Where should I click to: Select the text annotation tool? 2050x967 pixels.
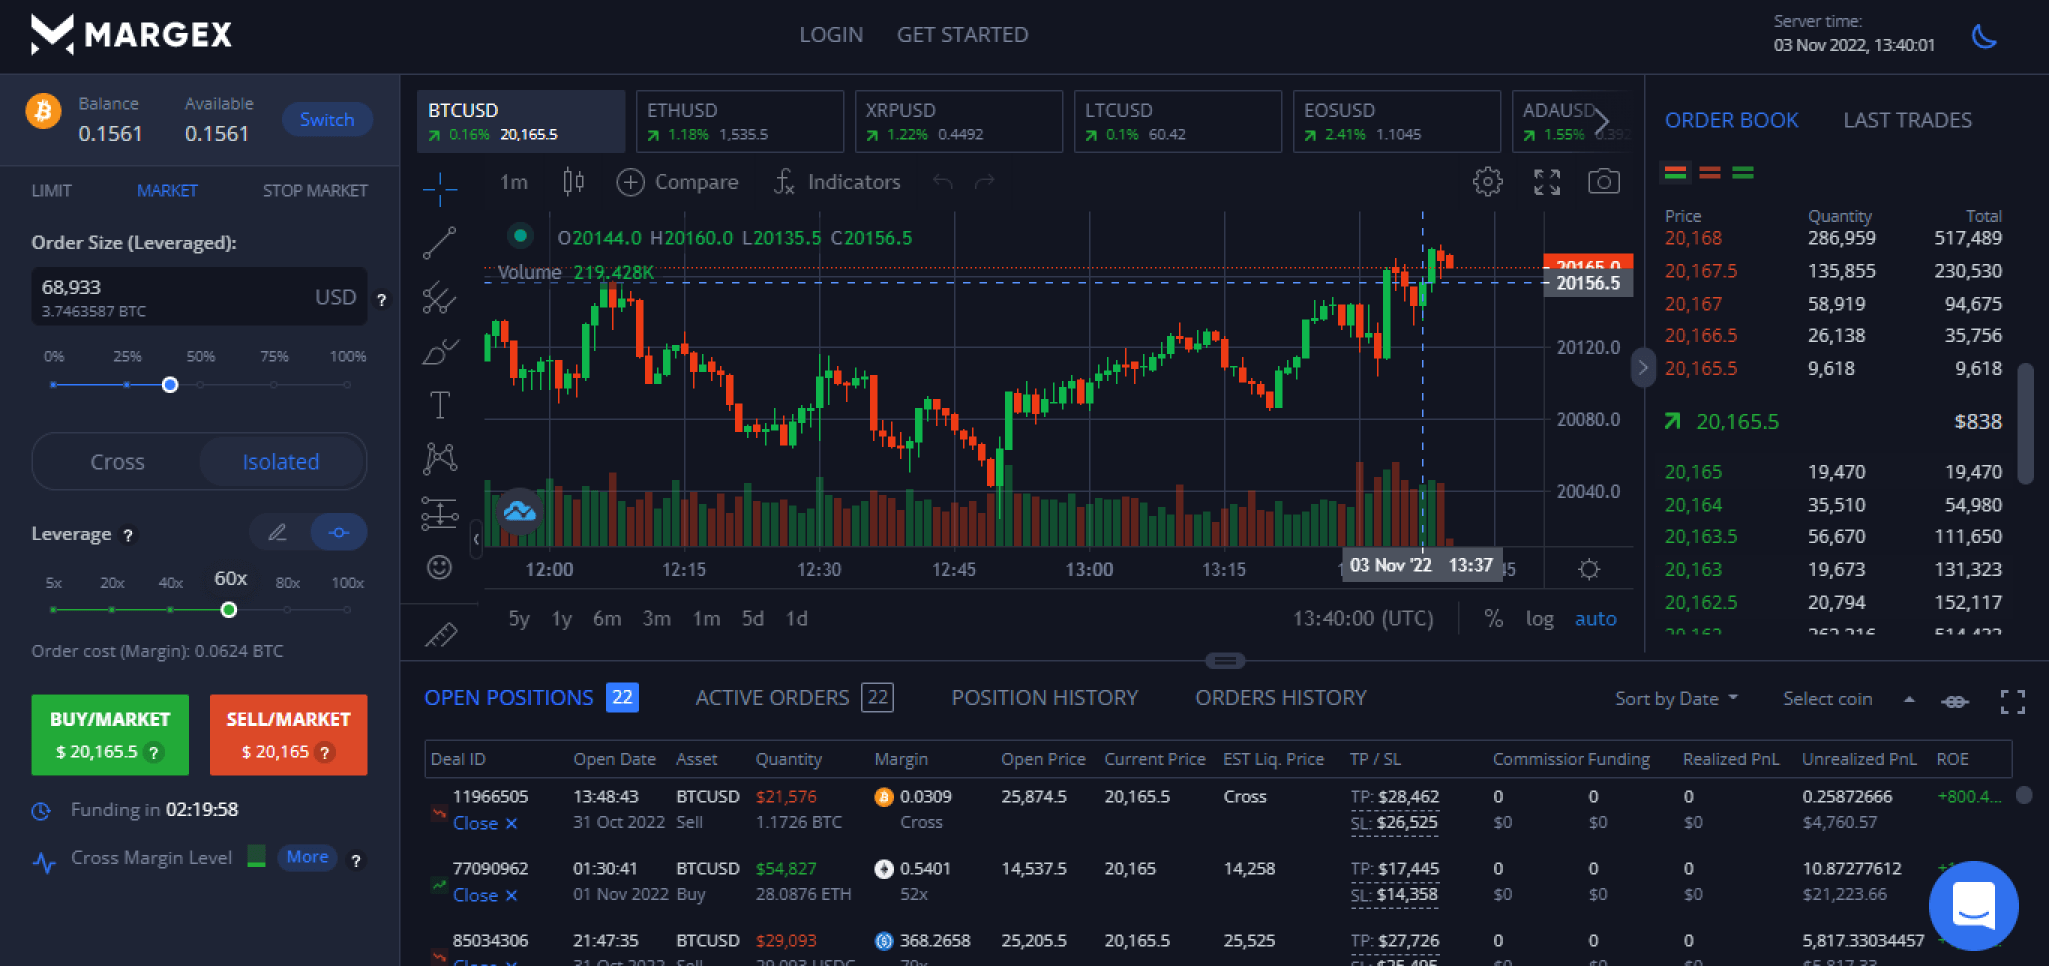point(440,405)
